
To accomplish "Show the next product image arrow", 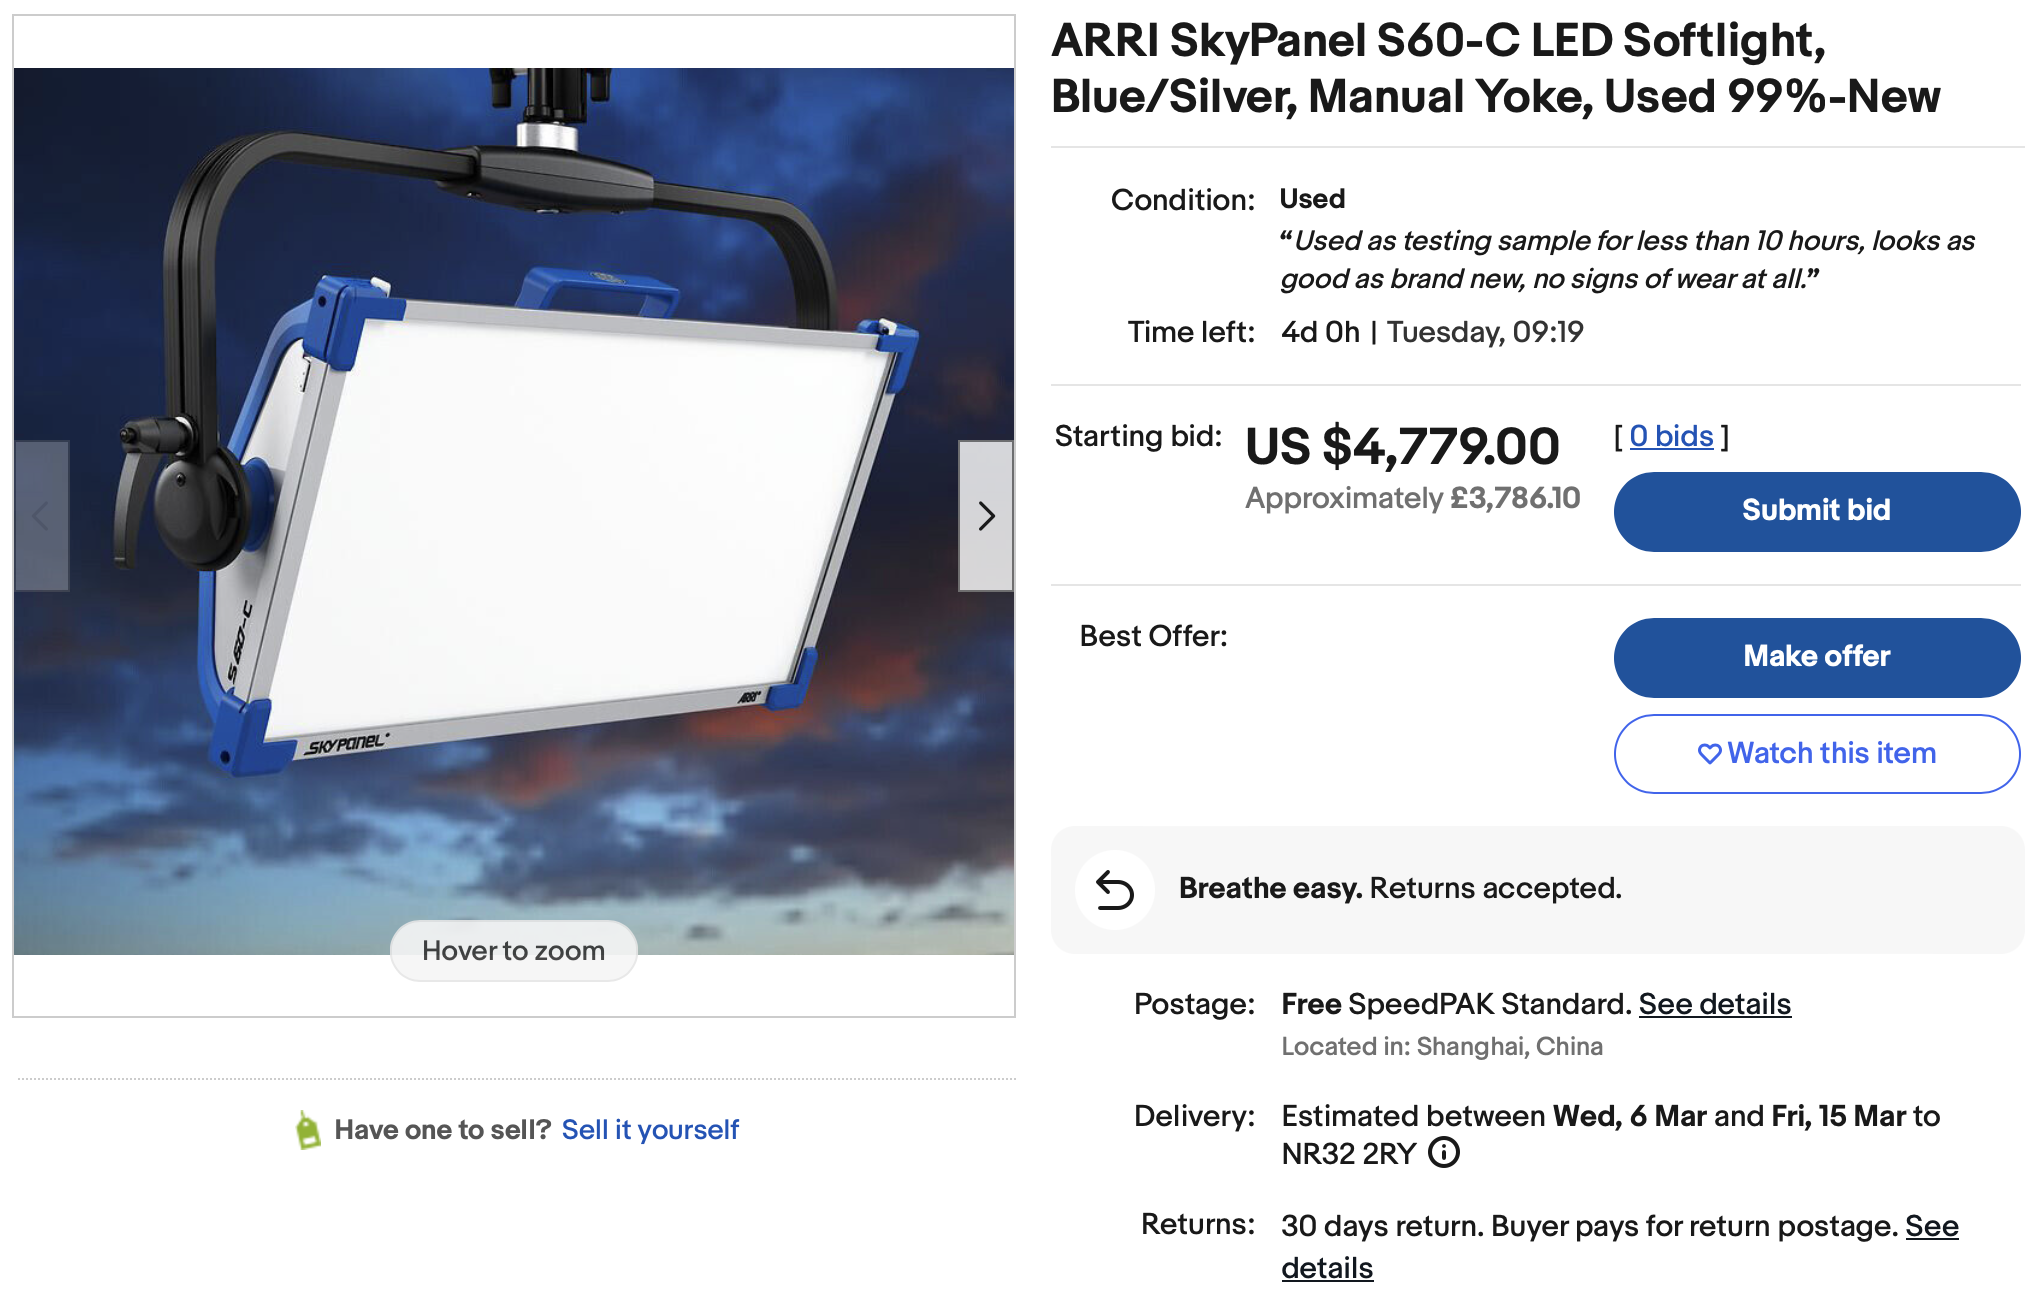I will point(986,516).
